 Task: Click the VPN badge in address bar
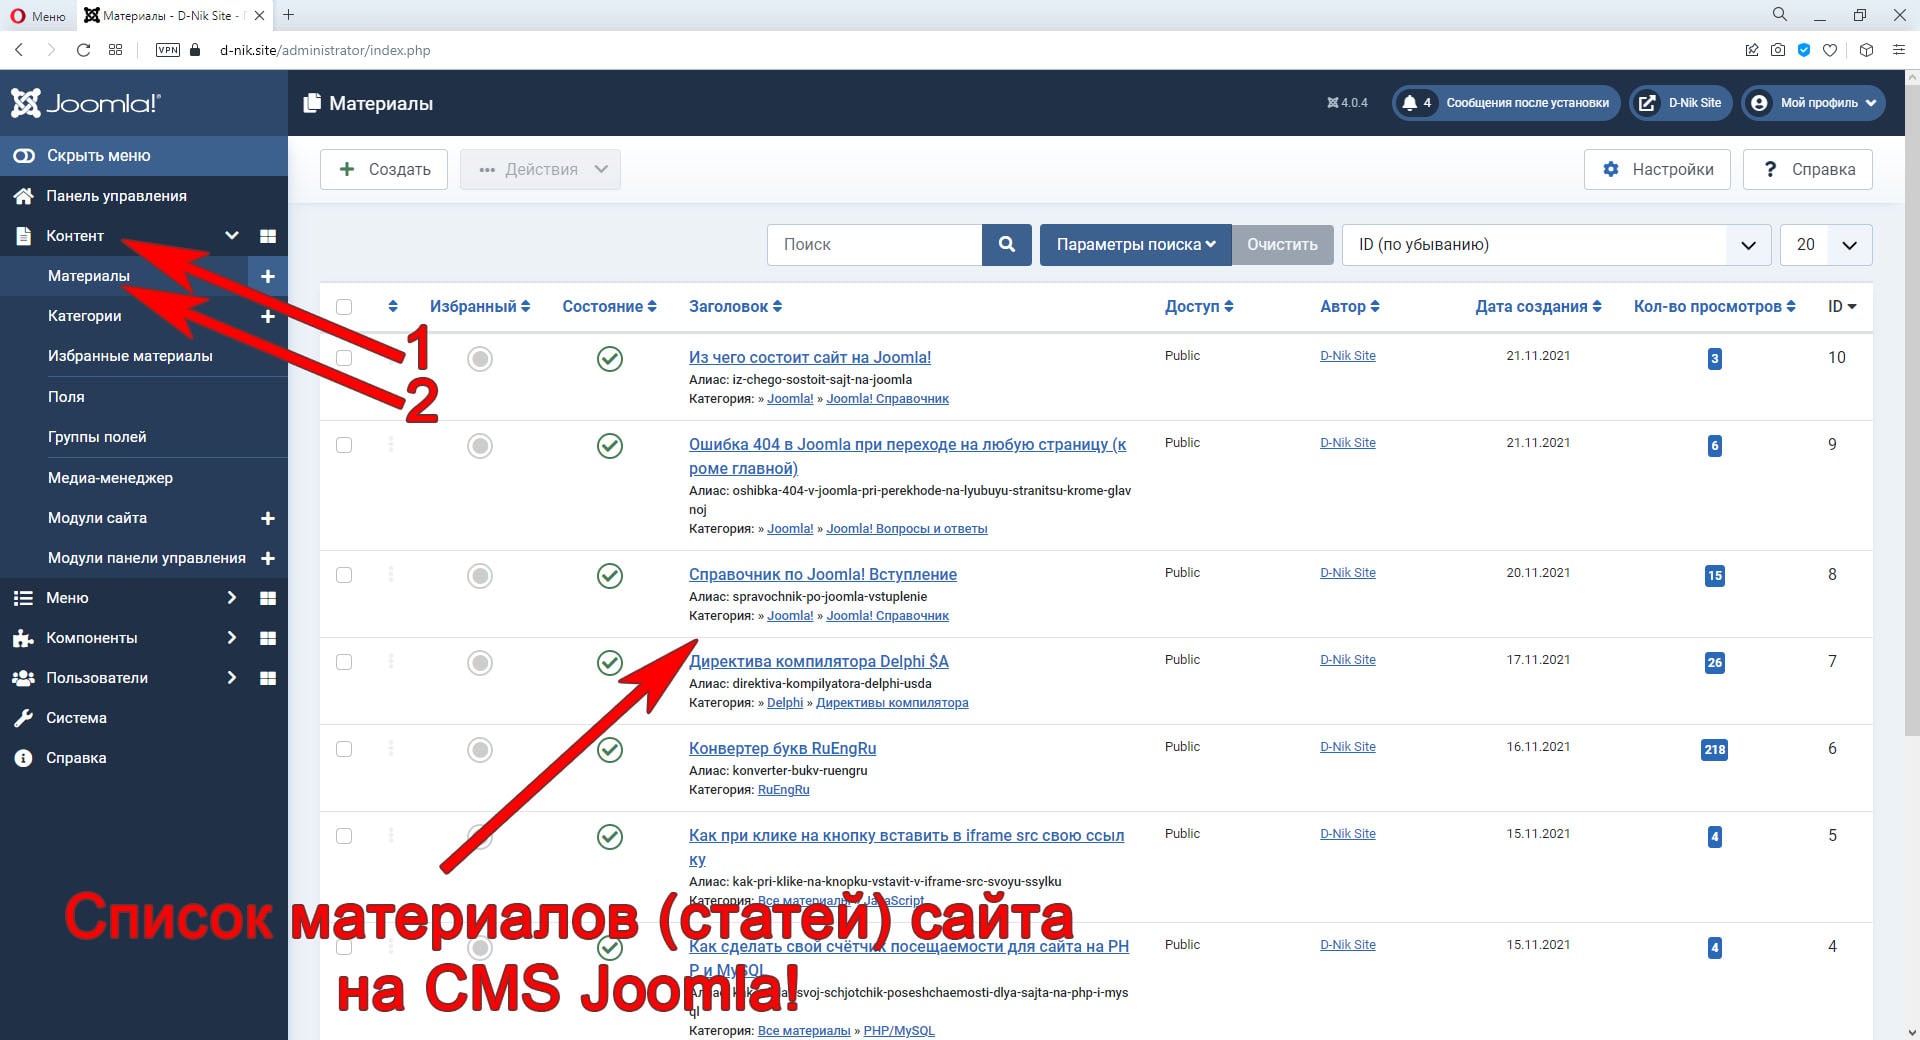pyautogui.click(x=168, y=50)
